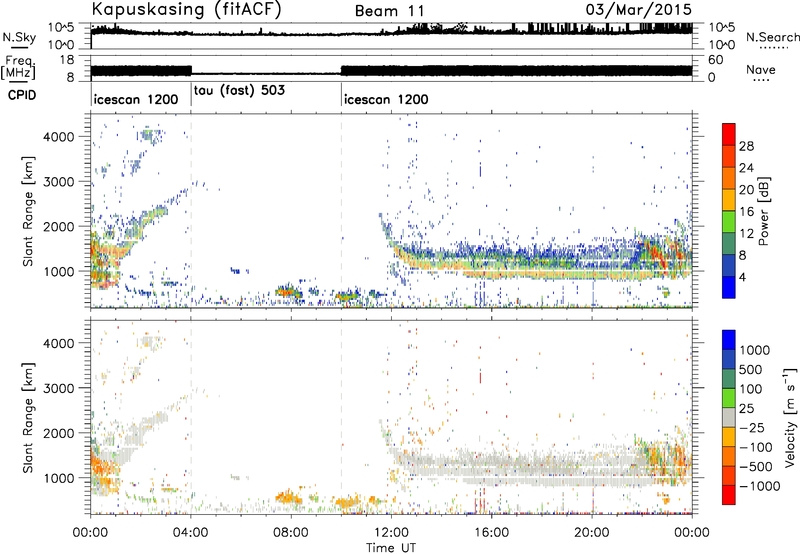Click the 28 label on the power colorbar

(x=746, y=146)
